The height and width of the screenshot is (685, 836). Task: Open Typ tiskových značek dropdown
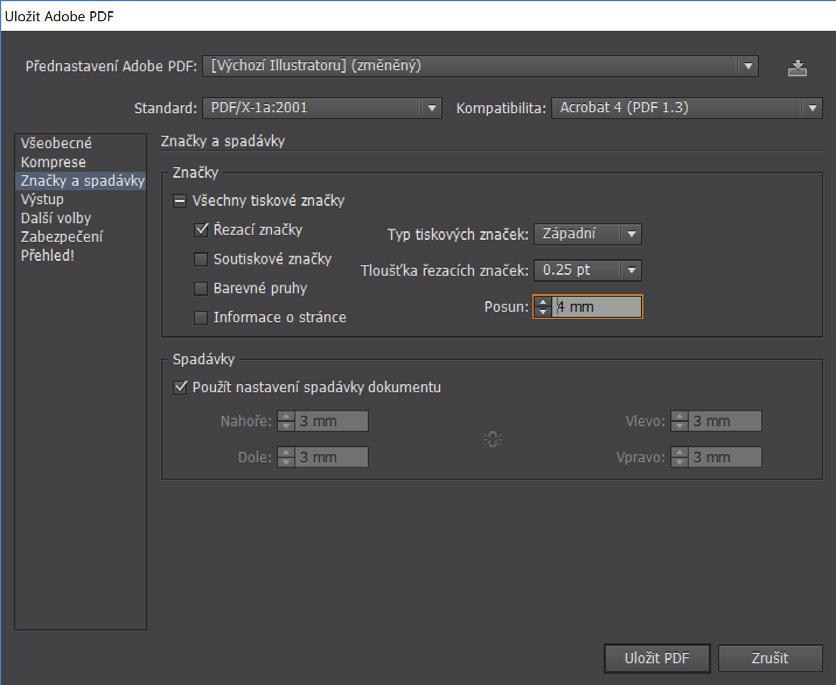(x=588, y=234)
